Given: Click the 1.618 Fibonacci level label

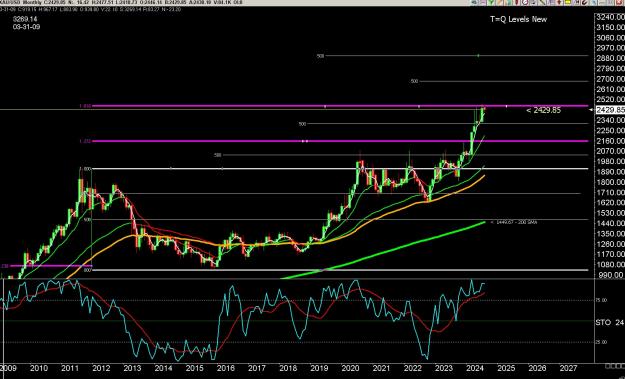Looking at the screenshot, I should [x=86, y=106].
